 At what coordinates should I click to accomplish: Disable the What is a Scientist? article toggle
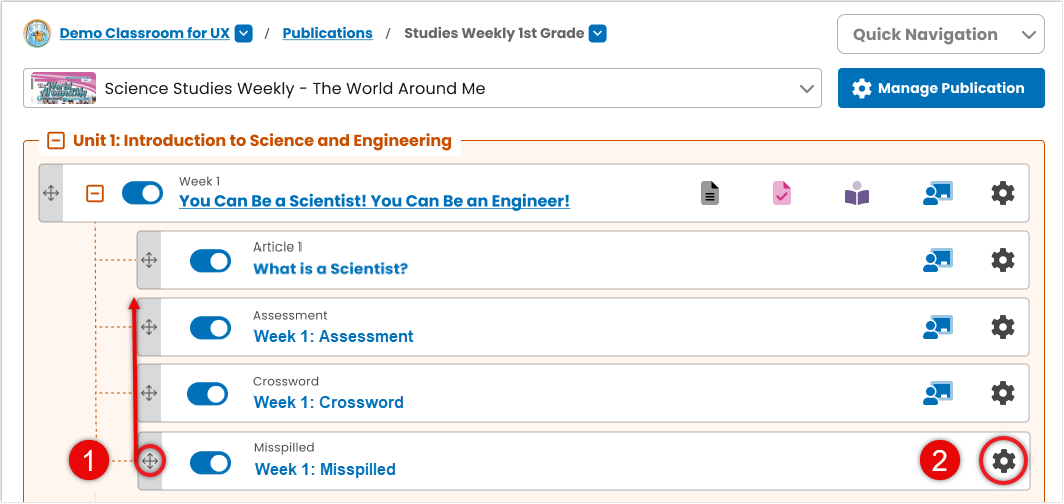click(210, 260)
